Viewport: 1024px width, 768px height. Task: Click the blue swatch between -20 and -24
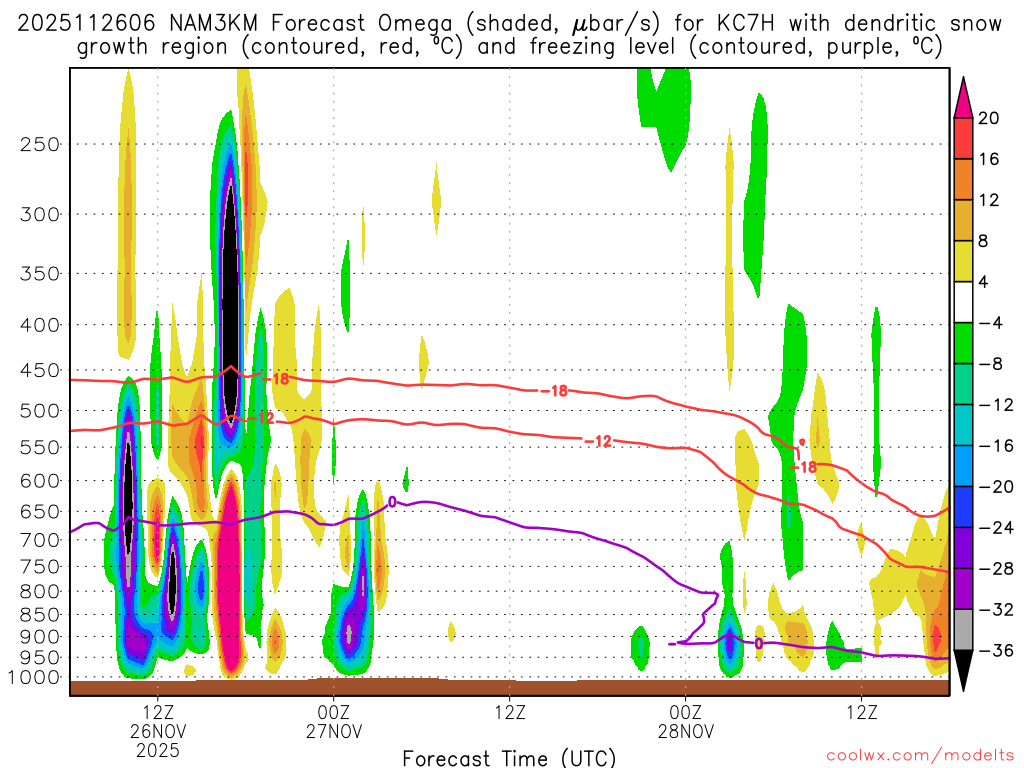(x=963, y=507)
